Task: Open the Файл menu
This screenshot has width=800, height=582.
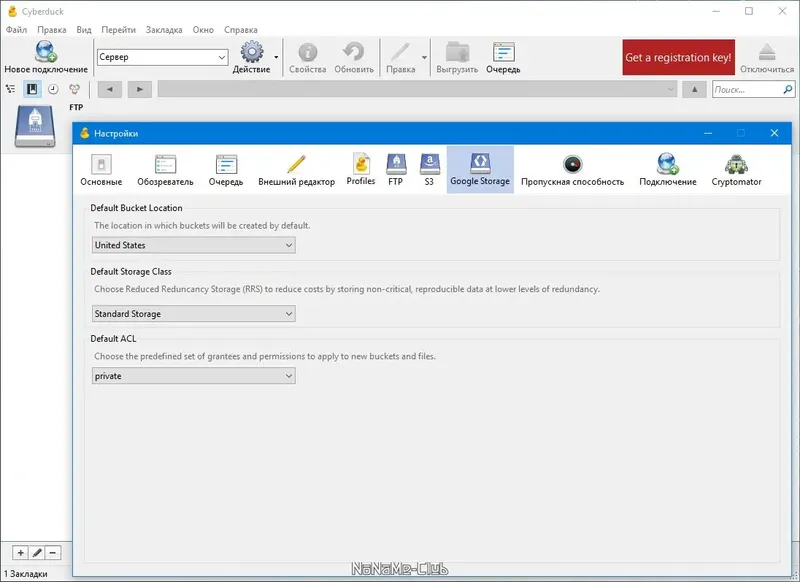Action: coord(16,30)
